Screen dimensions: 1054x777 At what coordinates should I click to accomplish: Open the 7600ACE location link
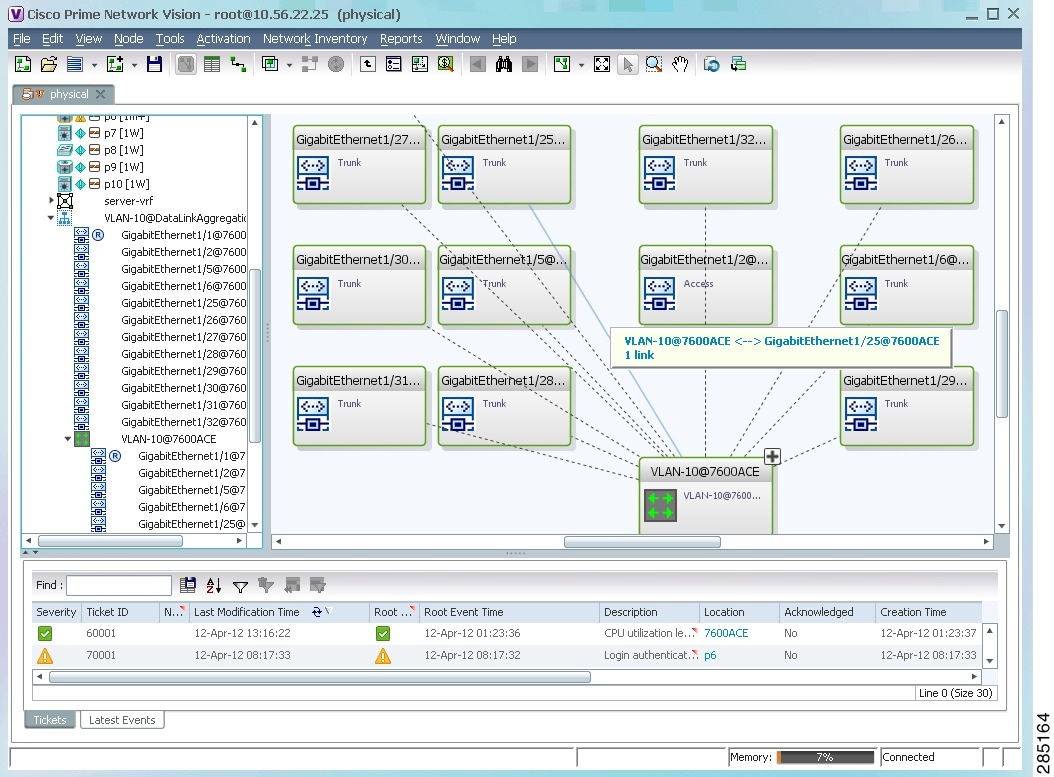click(x=726, y=633)
